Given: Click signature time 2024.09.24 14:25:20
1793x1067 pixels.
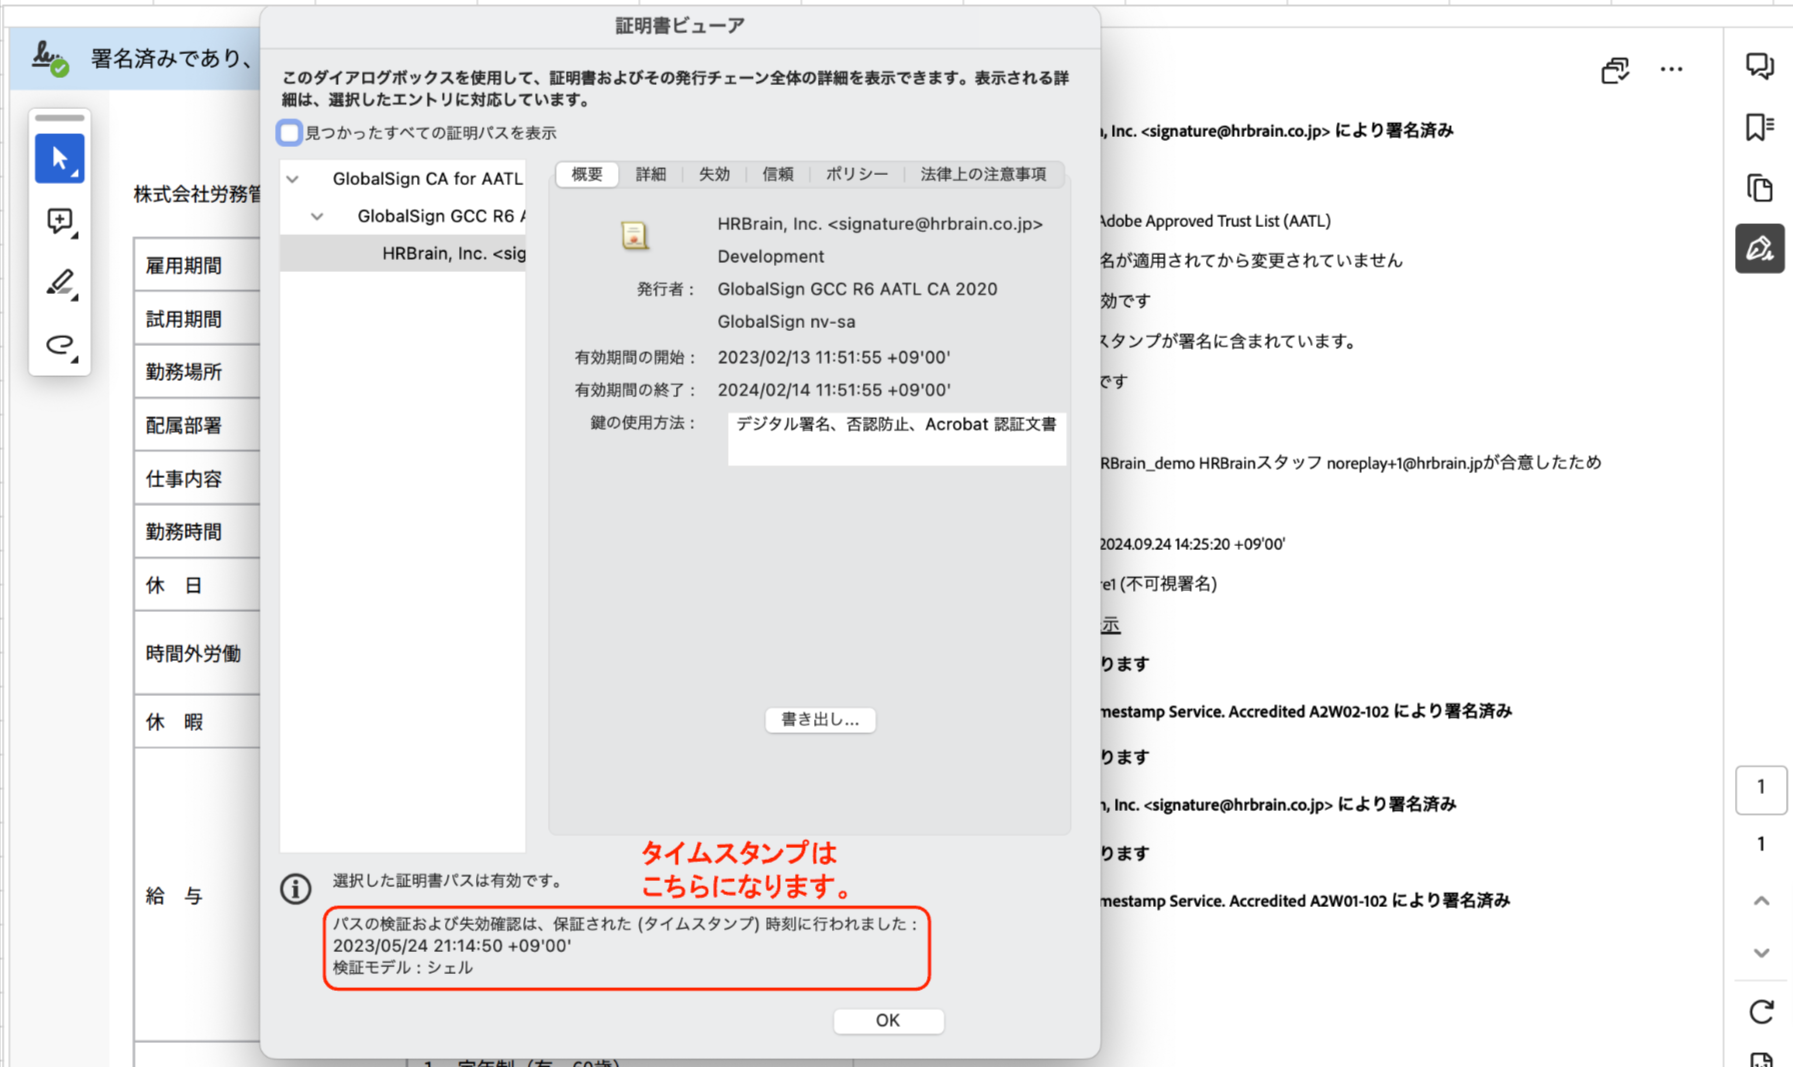Looking at the screenshot, I should tap(1192, 544).
